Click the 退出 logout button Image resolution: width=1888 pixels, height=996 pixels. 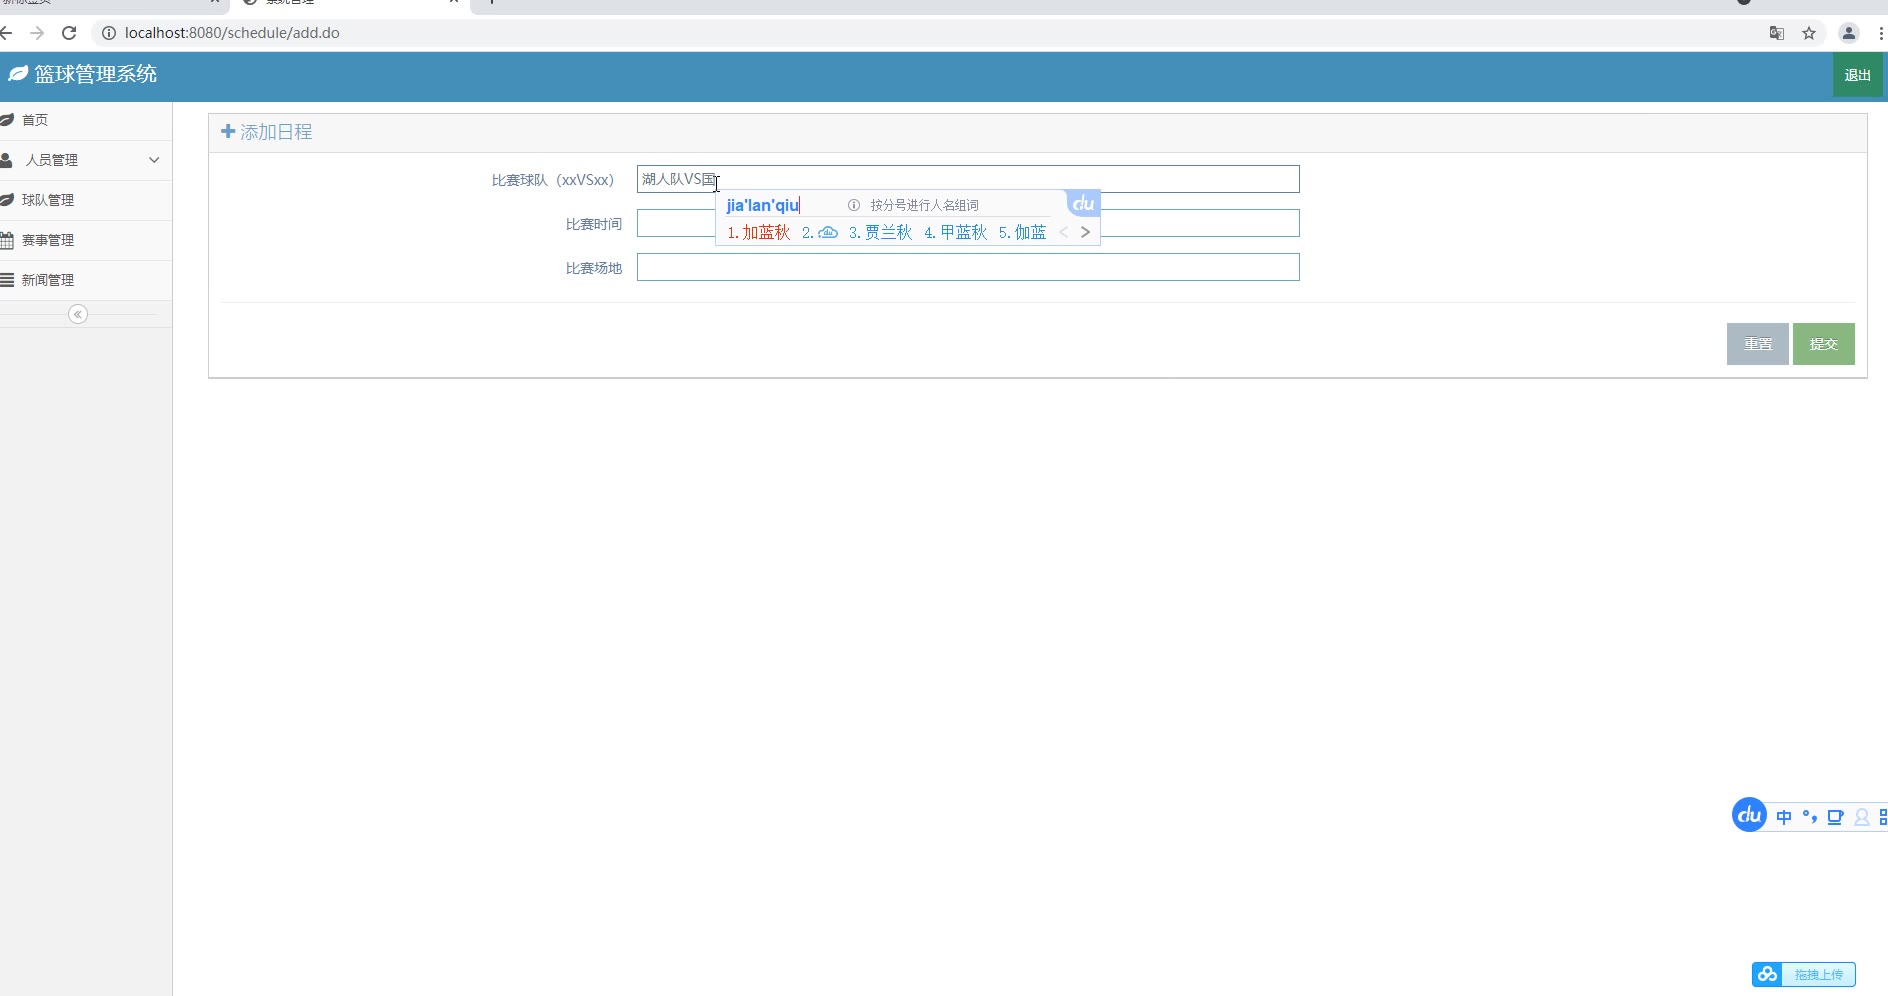[1857, 75]
